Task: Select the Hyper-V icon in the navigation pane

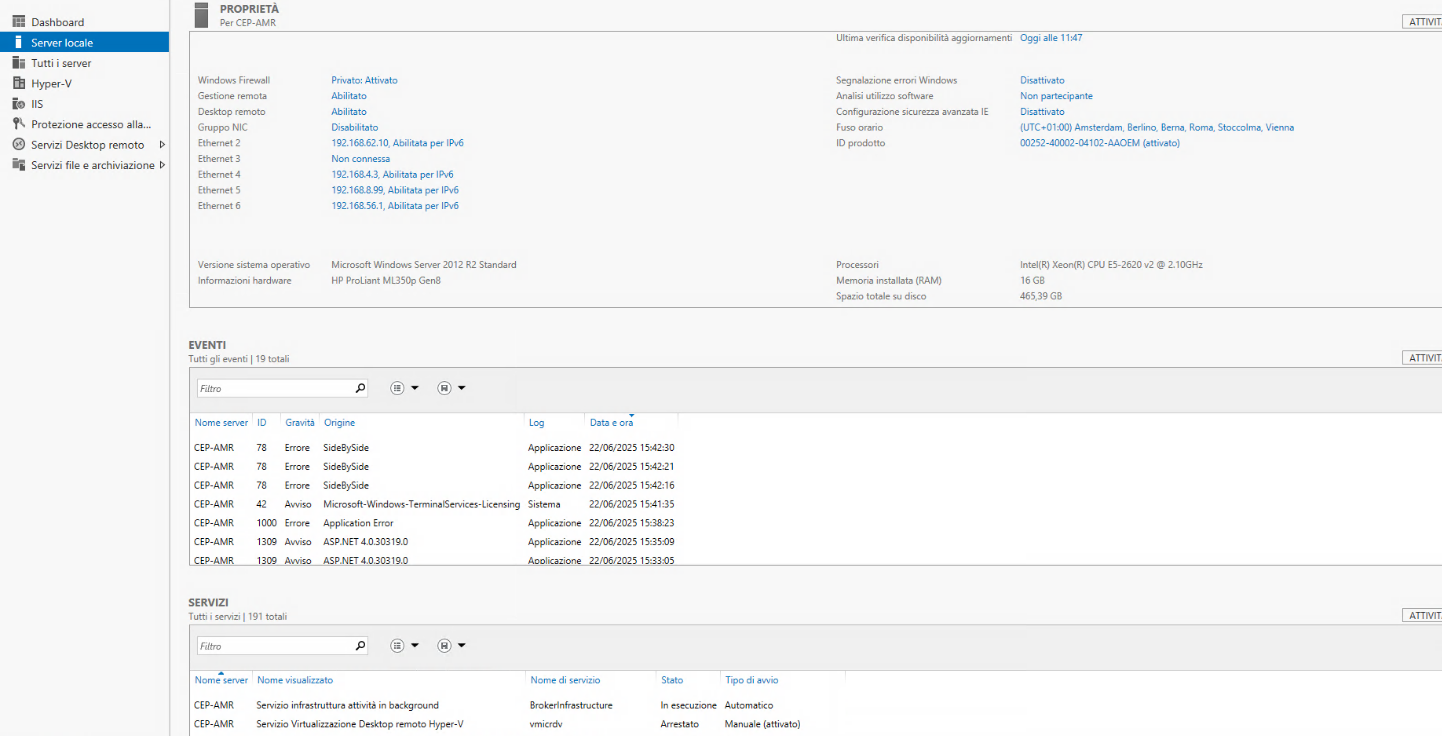Action: point(18,84)
